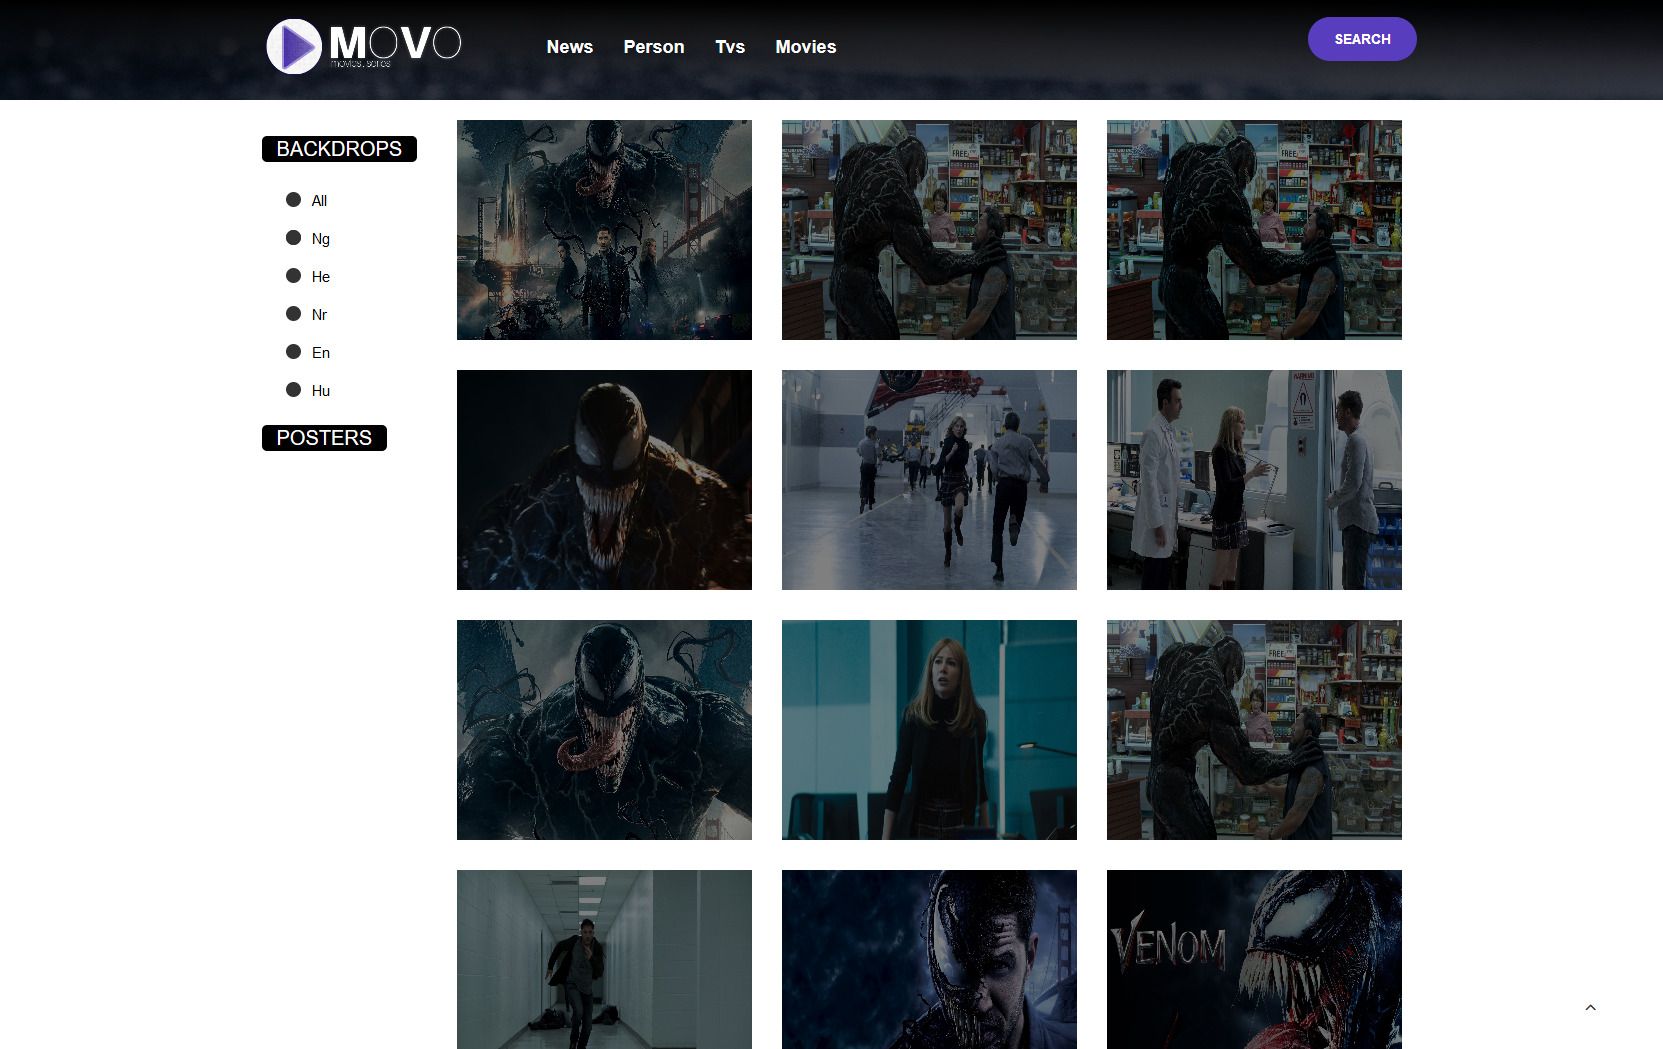Open the Tvs section

[730, 47]
